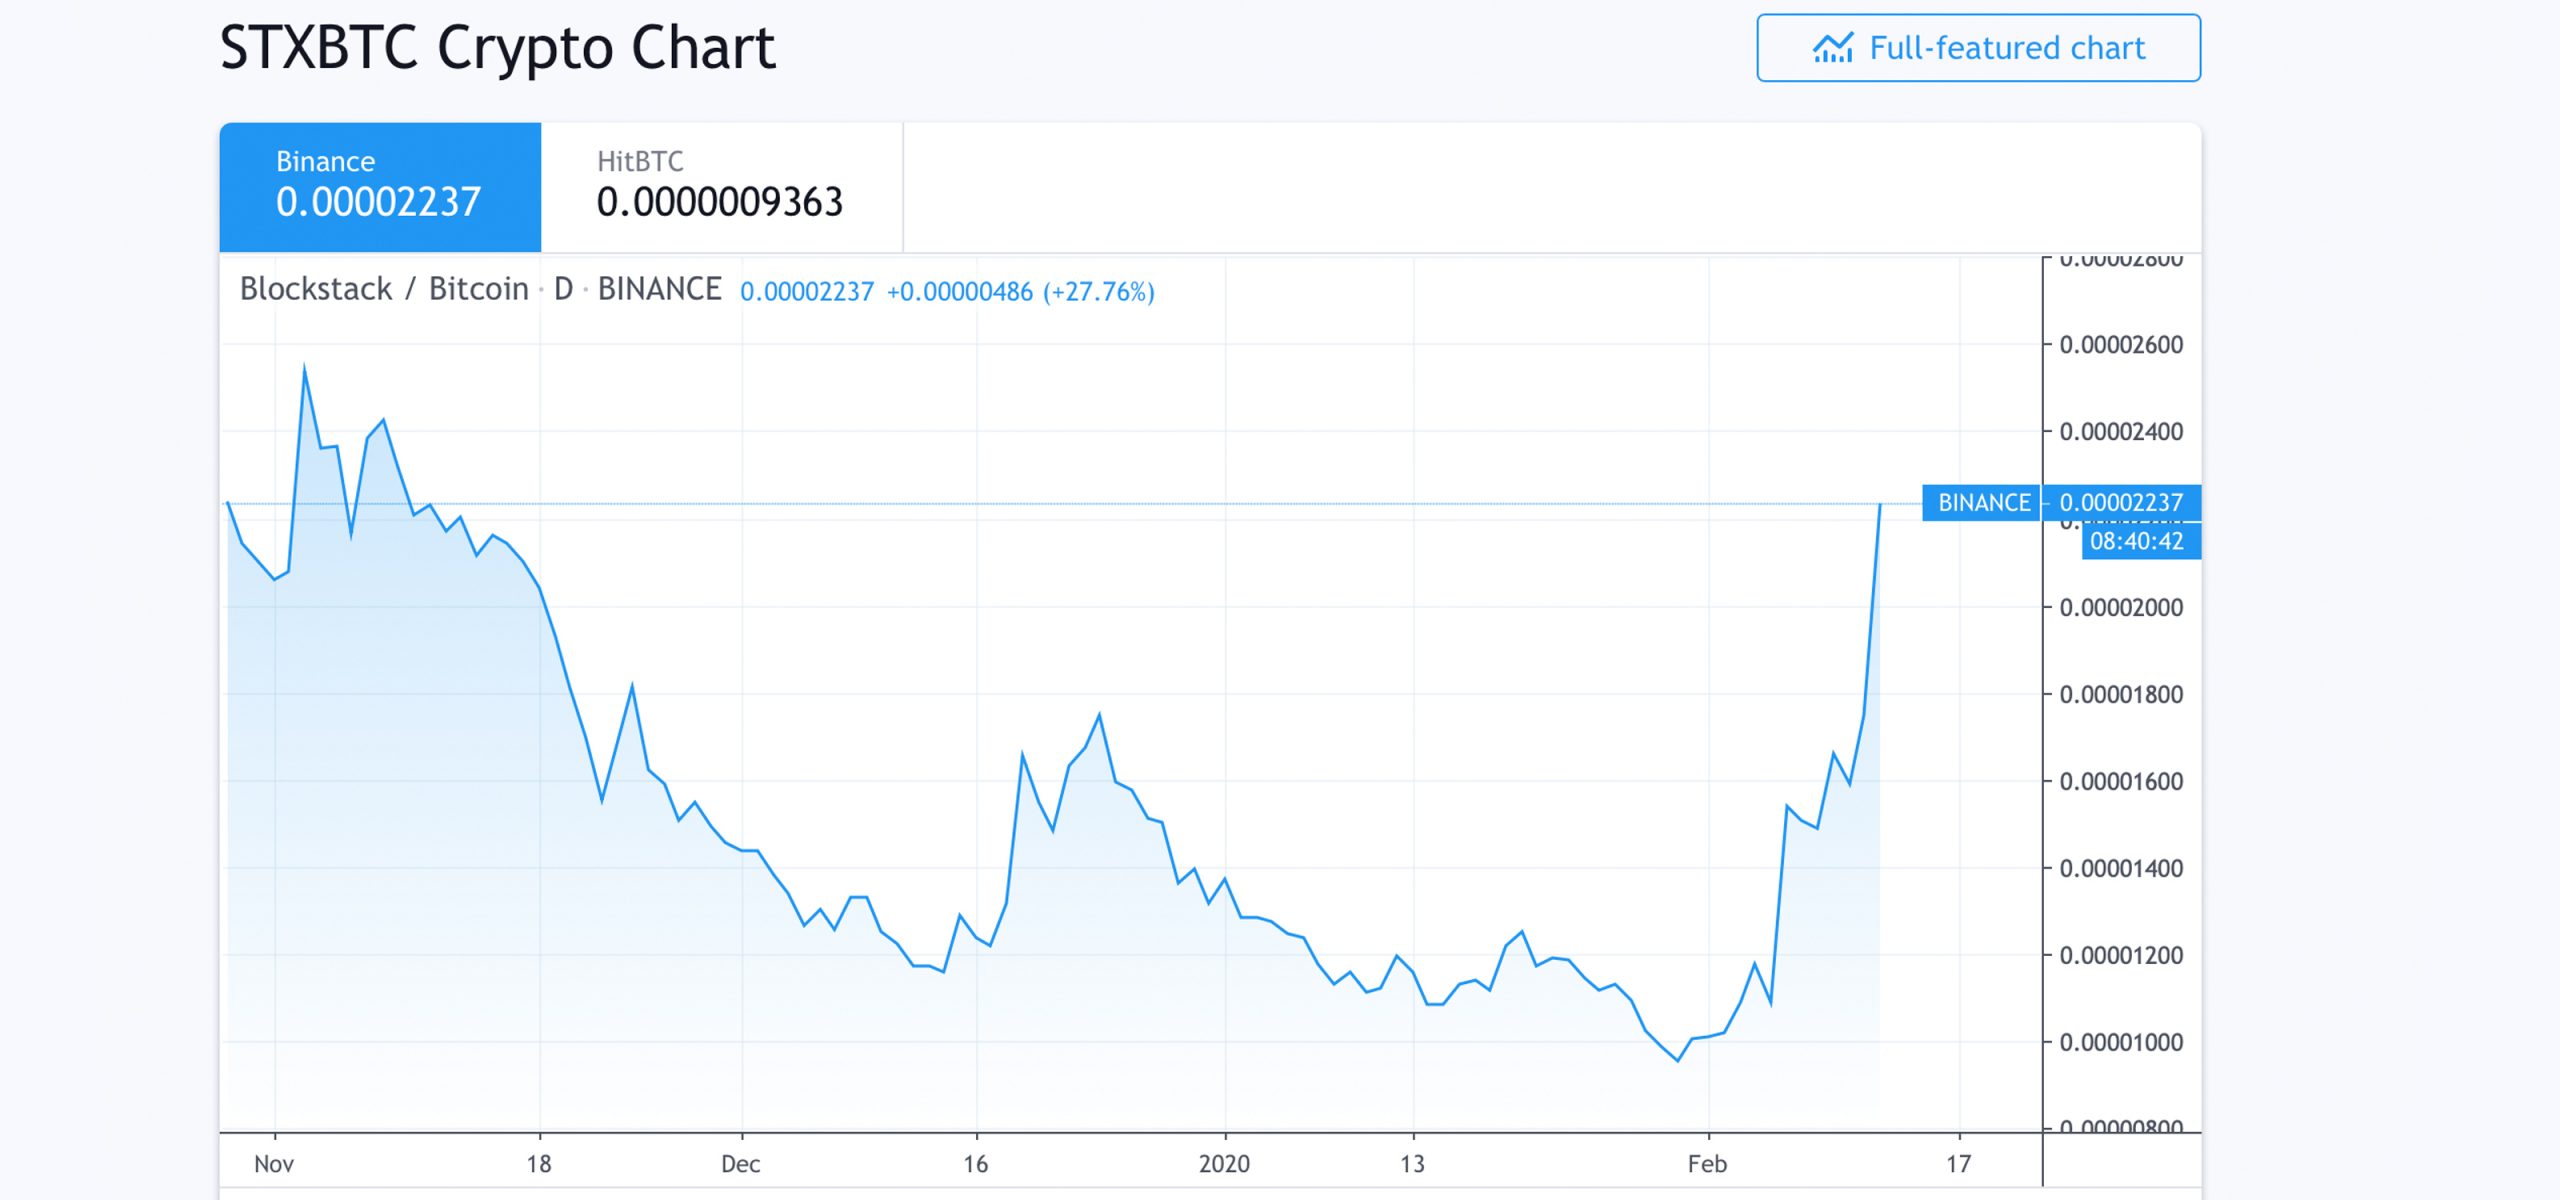
Task: Click the Blockstack / Bitcoin symbol label
Action: click(384, 289)
